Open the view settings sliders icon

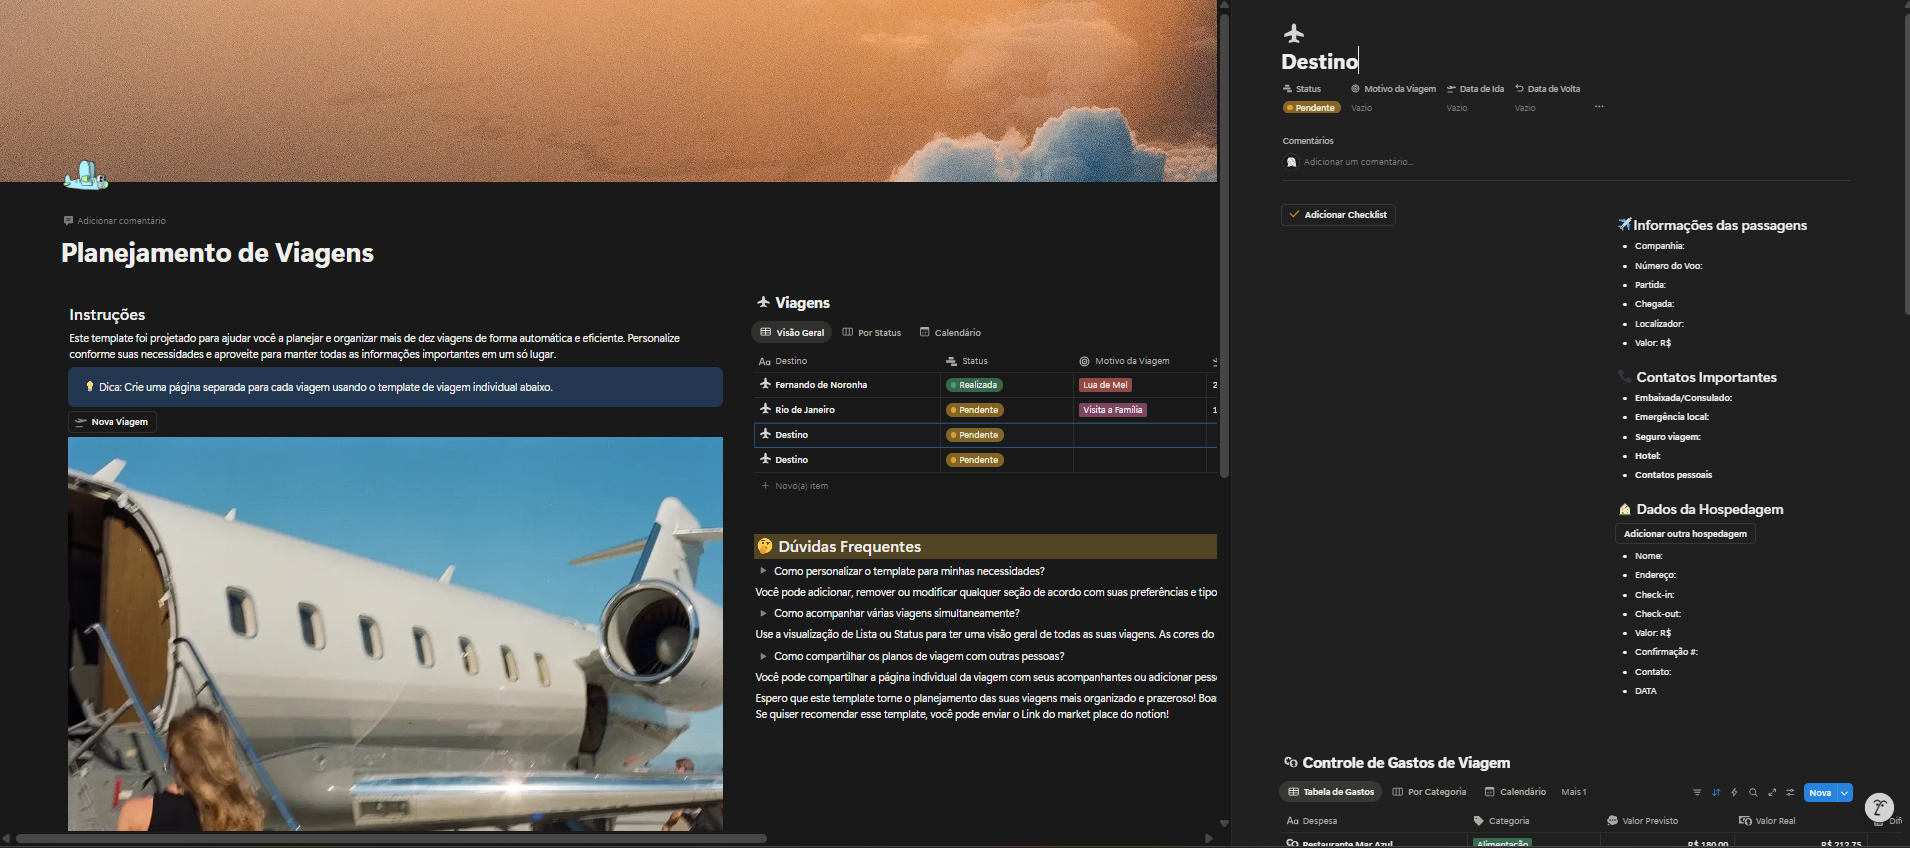tap(1790, 792)
